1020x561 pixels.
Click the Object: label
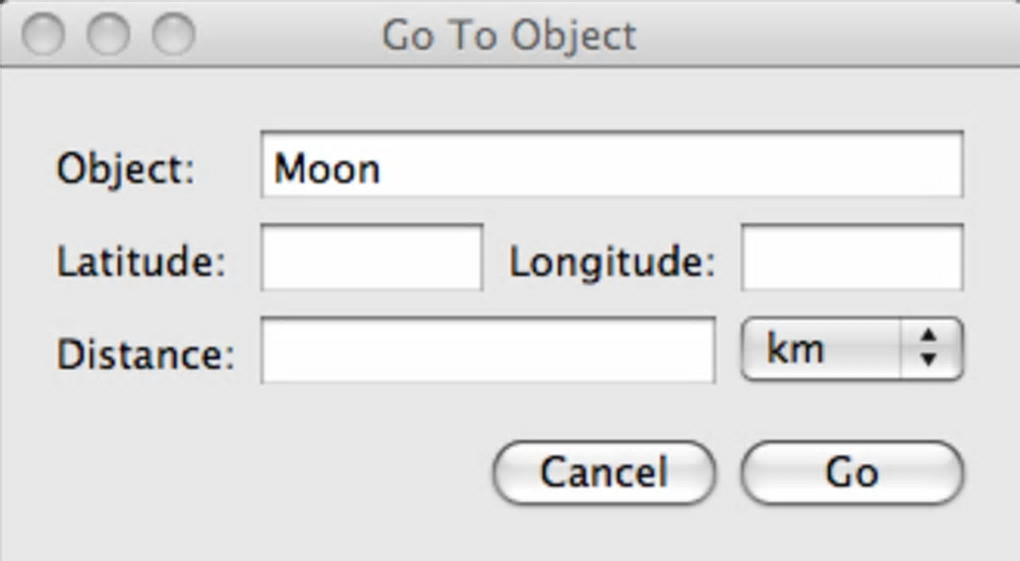tap(126, 168)
